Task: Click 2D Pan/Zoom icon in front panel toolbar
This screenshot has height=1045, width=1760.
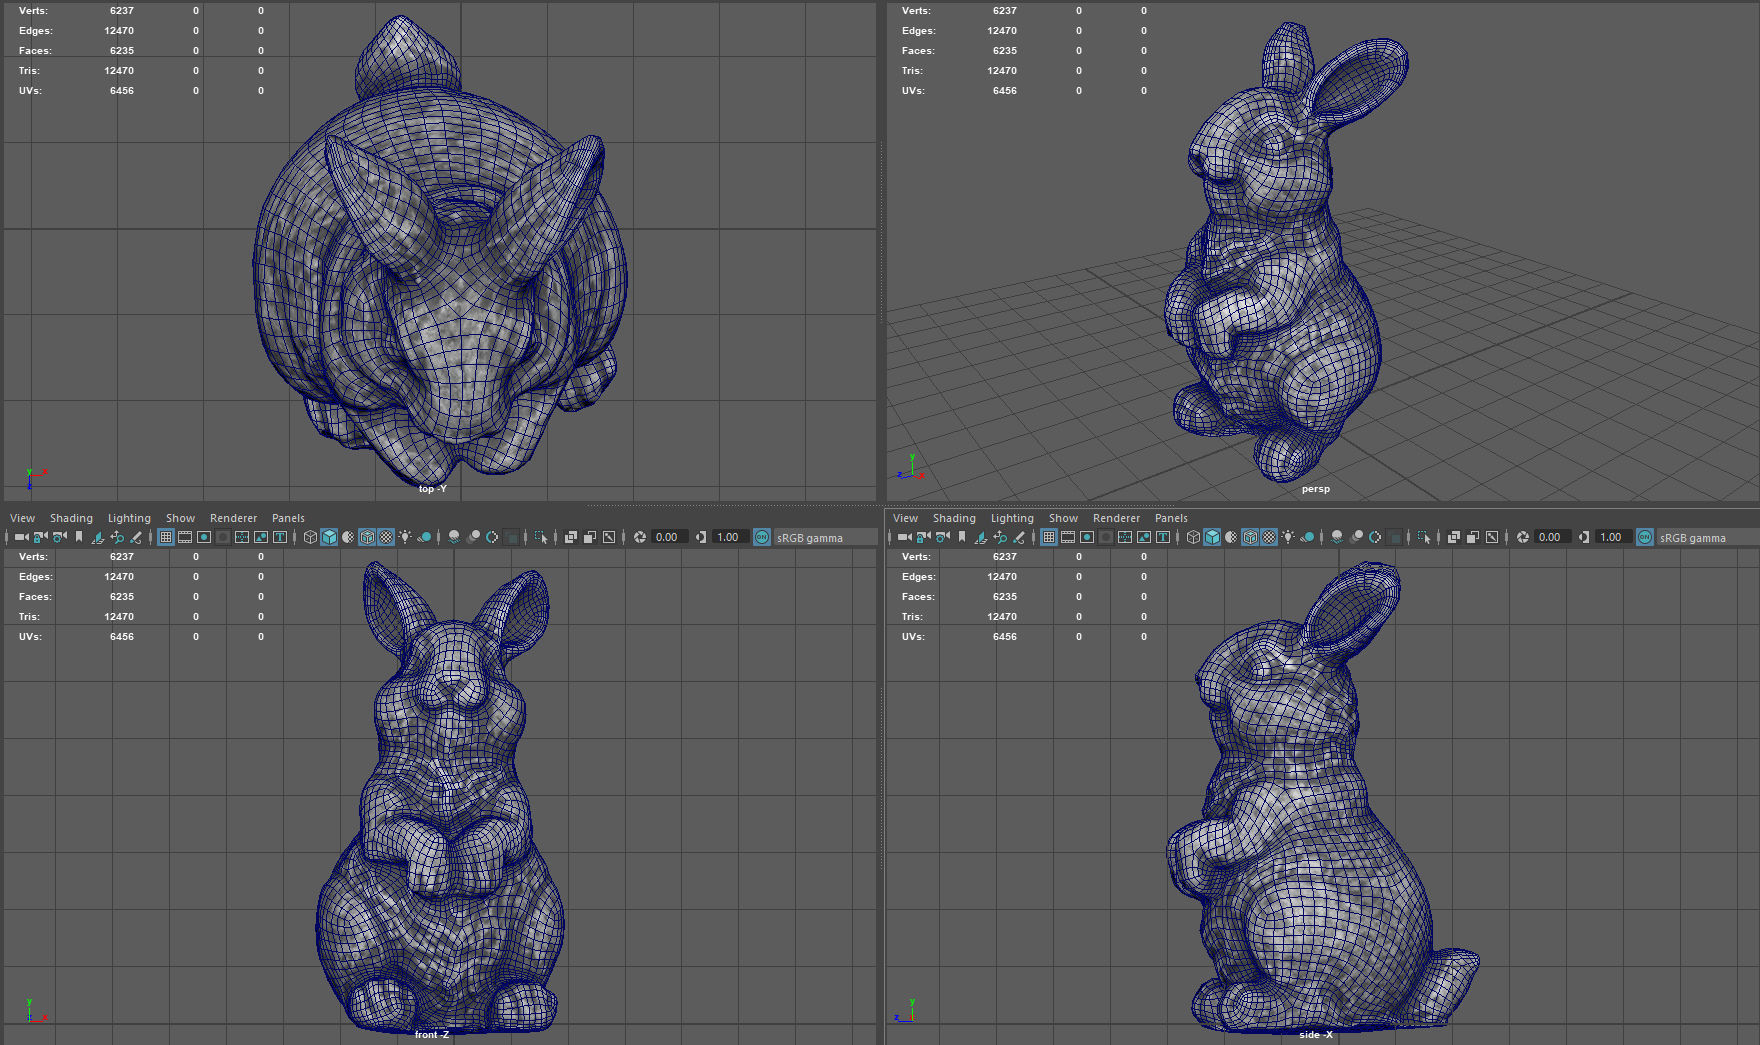Action: (117, 537)
